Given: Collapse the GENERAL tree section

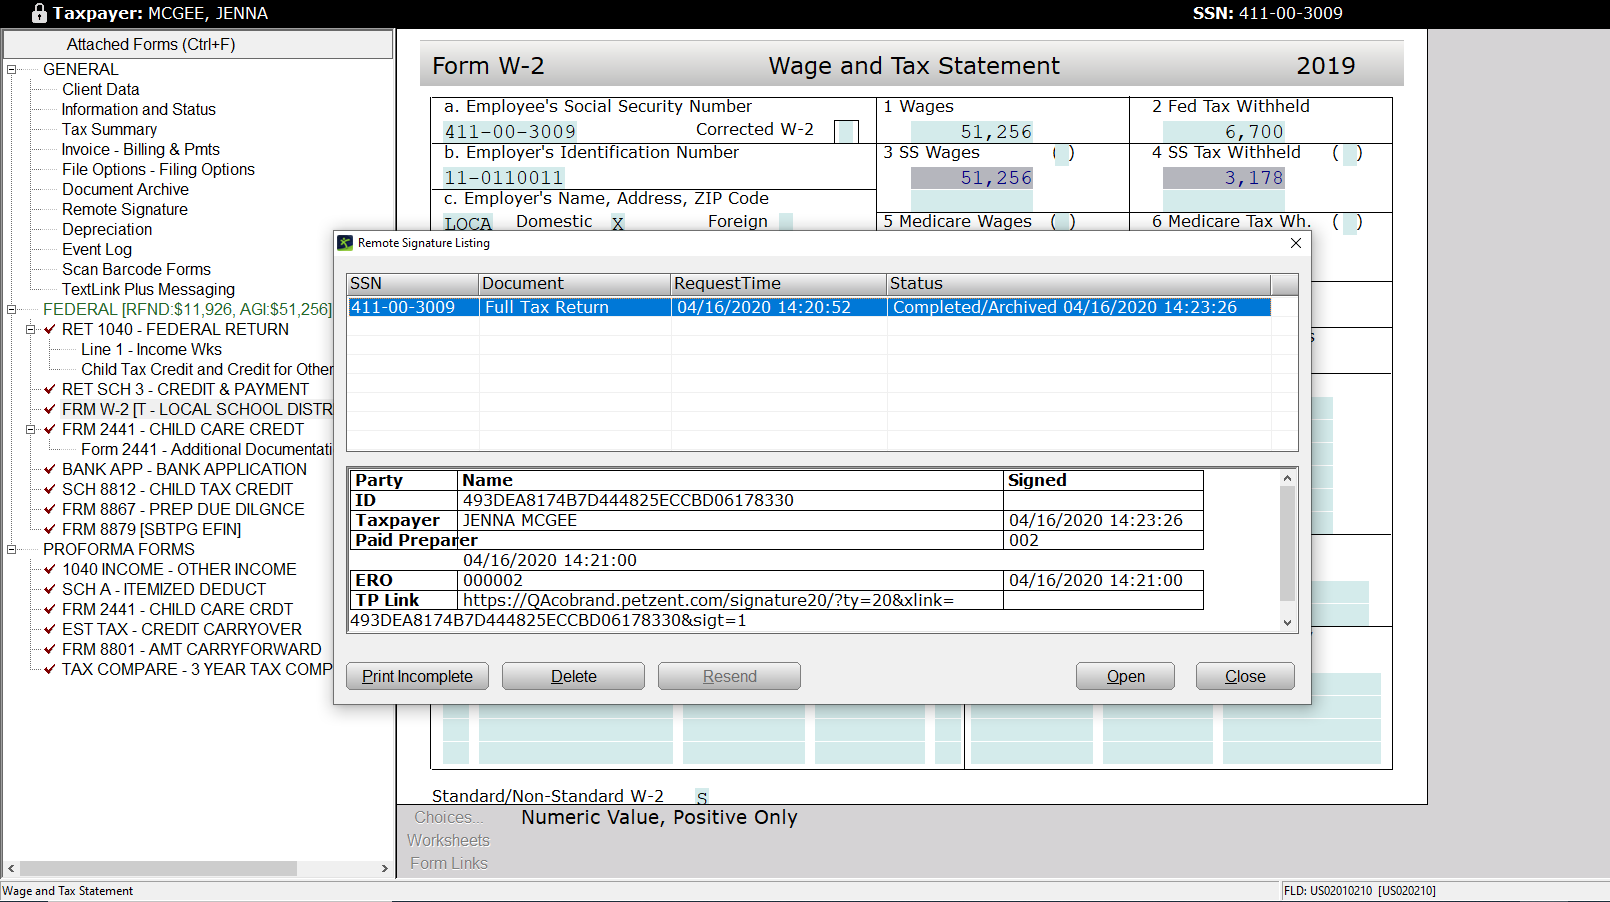Looking at the screenshot, I should [12, 69].
